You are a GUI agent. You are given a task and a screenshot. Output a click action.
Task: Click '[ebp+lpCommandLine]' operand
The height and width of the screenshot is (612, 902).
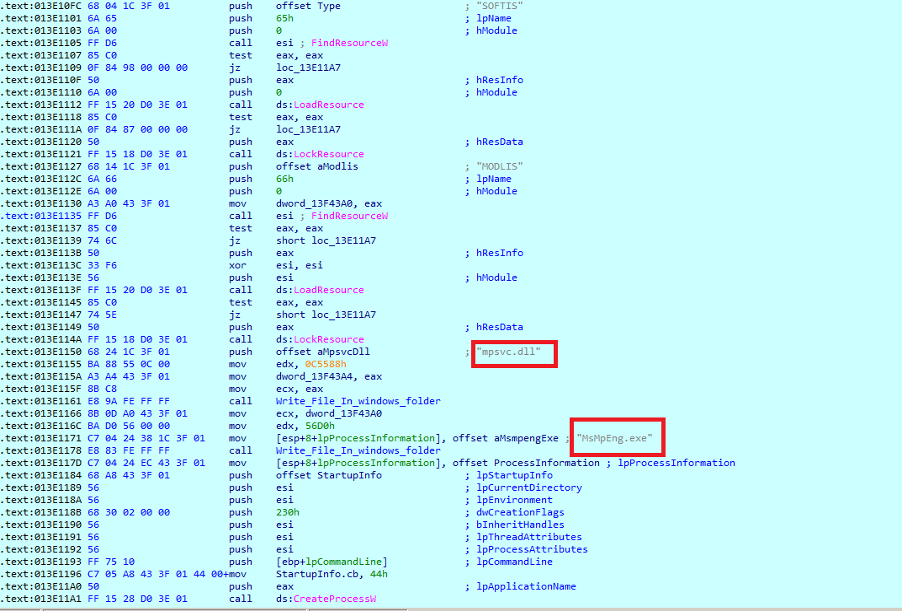(x=331, y=562)
